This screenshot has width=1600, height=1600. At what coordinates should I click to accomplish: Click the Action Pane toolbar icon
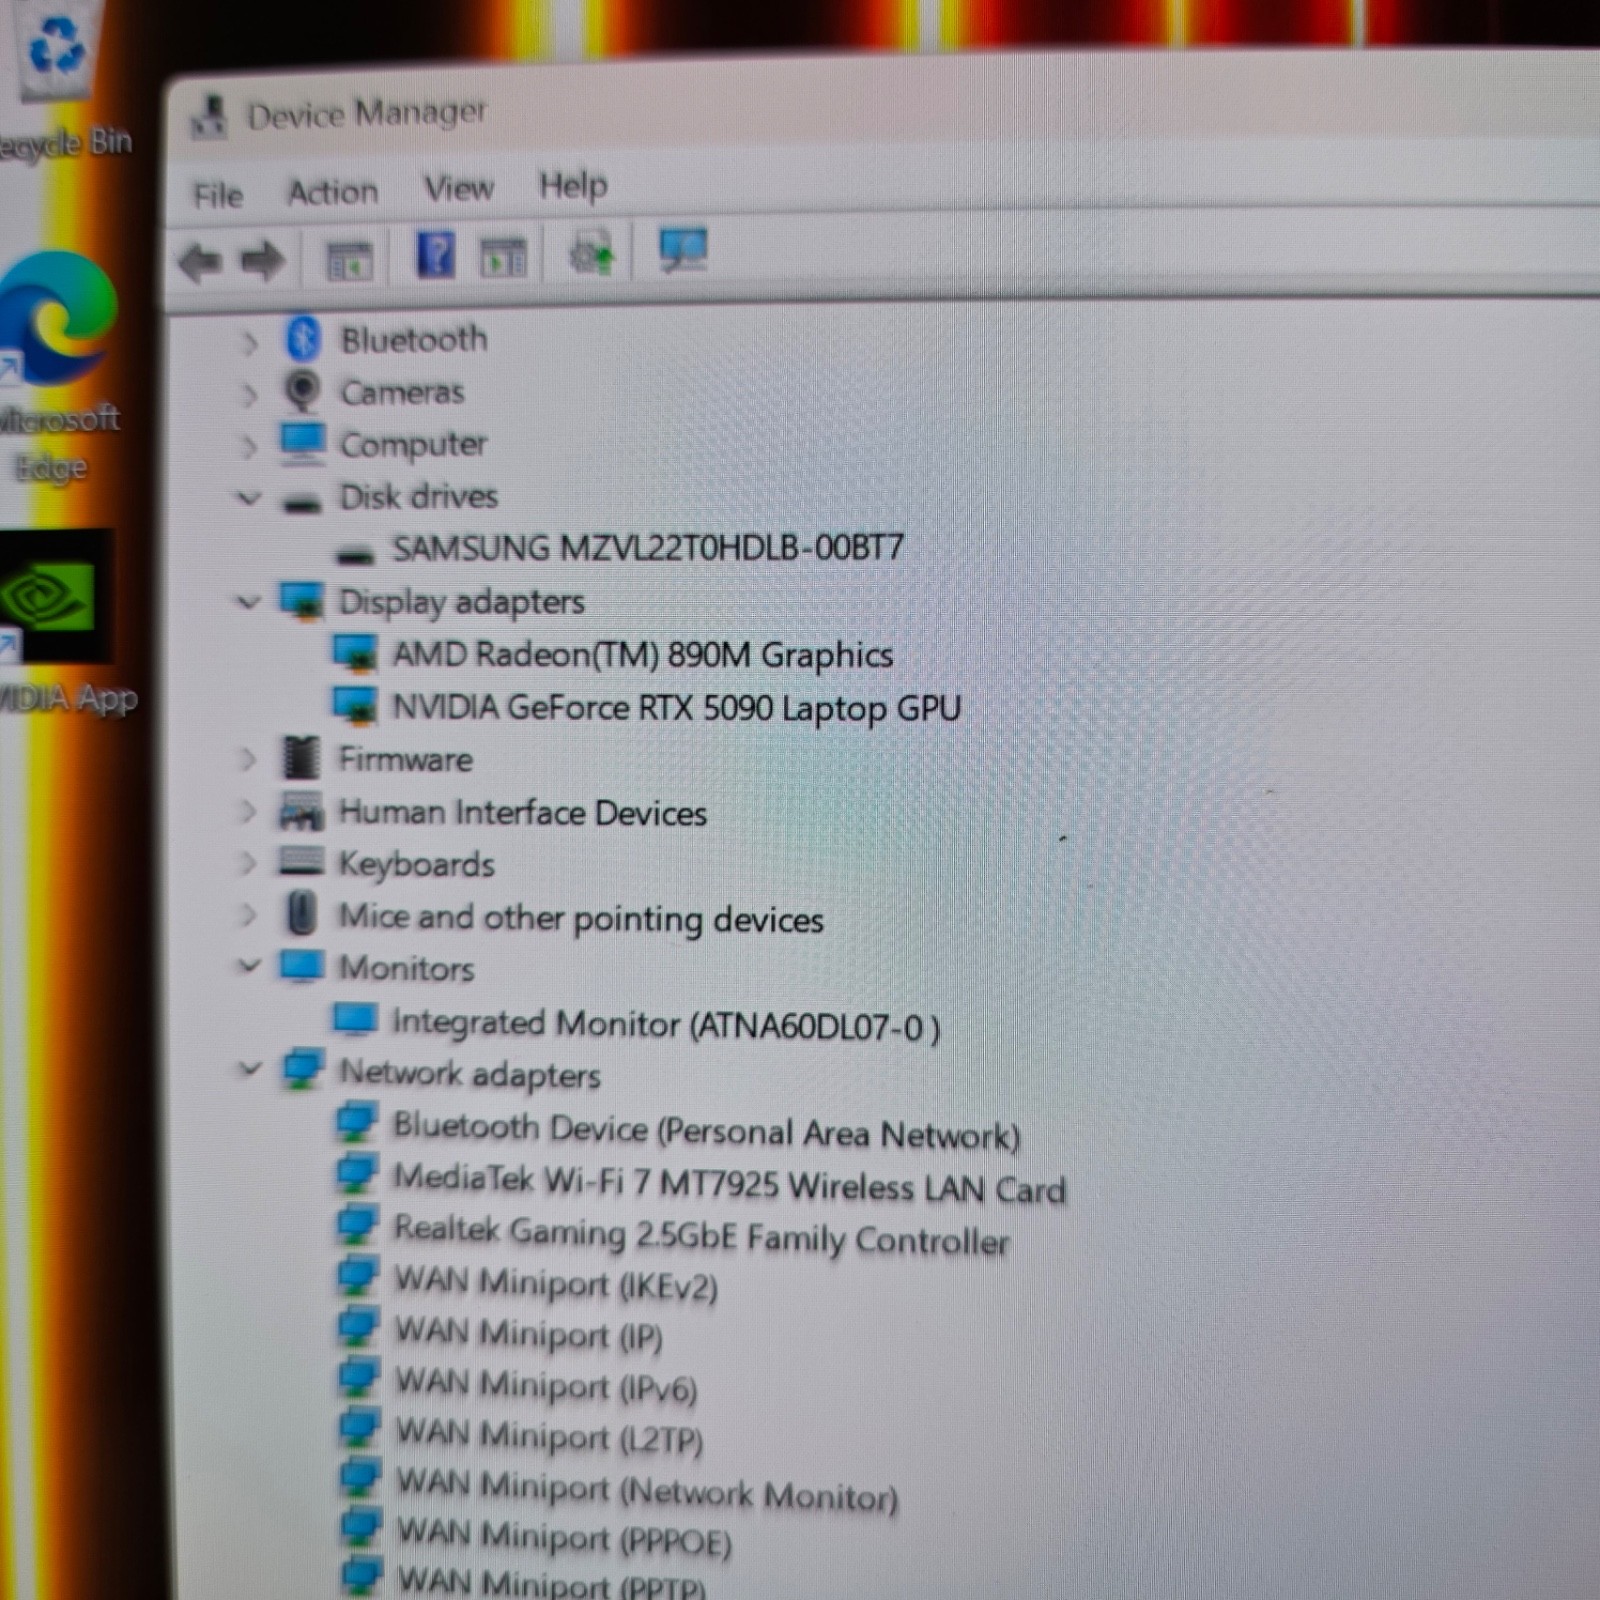(503, 256)
